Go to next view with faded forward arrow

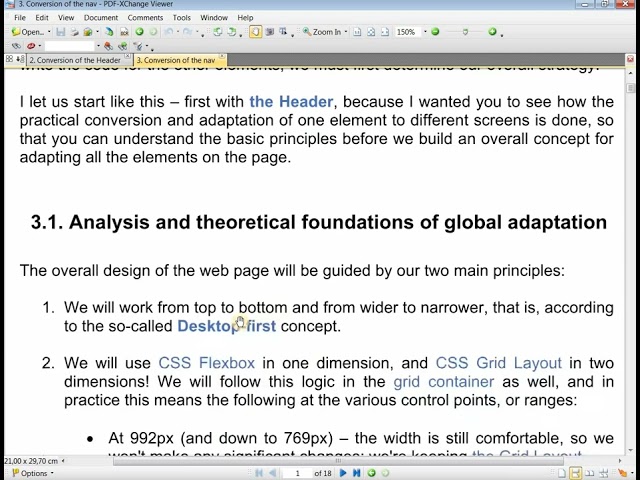point(153,32)
